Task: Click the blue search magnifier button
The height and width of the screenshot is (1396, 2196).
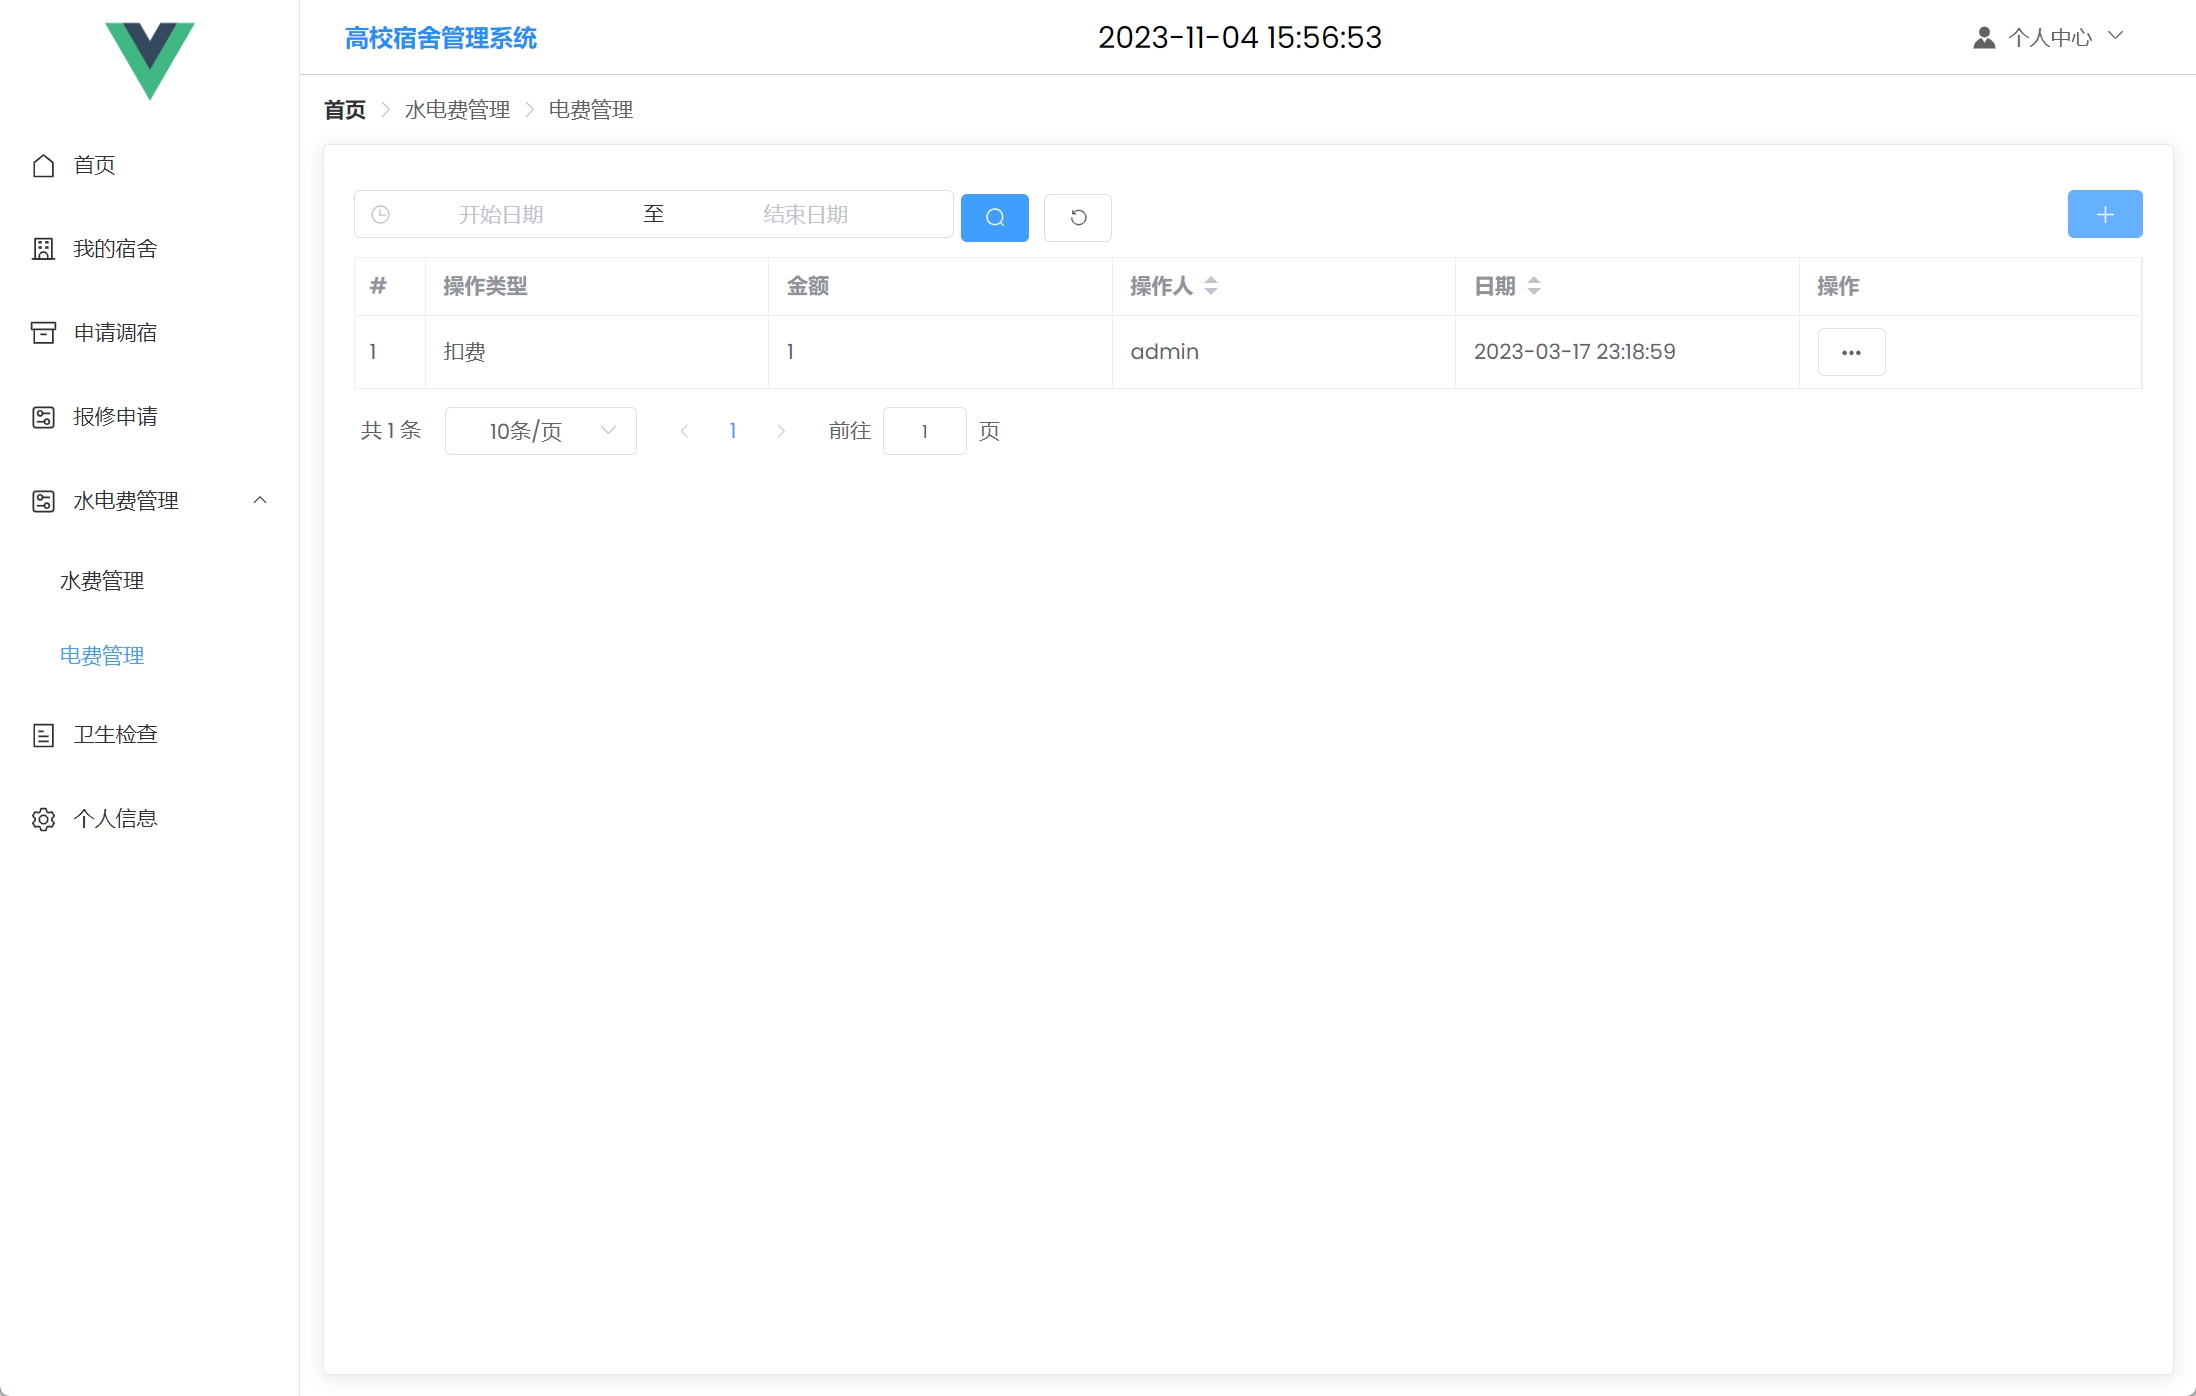Action: [994, 217]
